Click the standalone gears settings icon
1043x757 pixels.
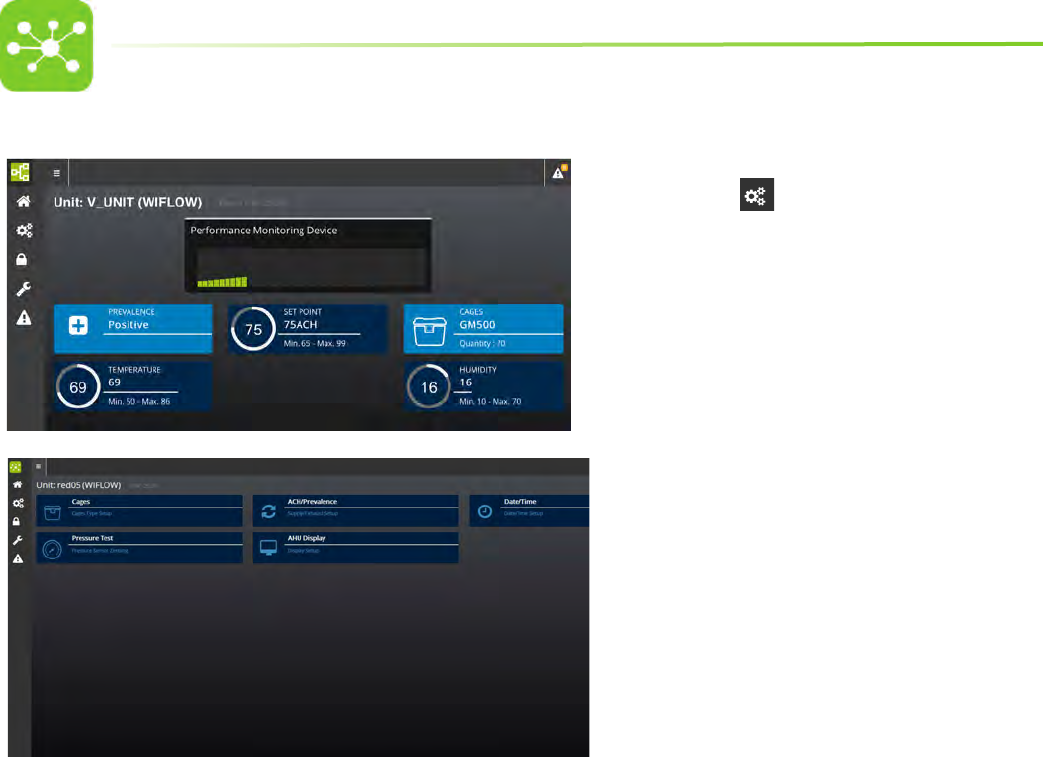(756, 195)
